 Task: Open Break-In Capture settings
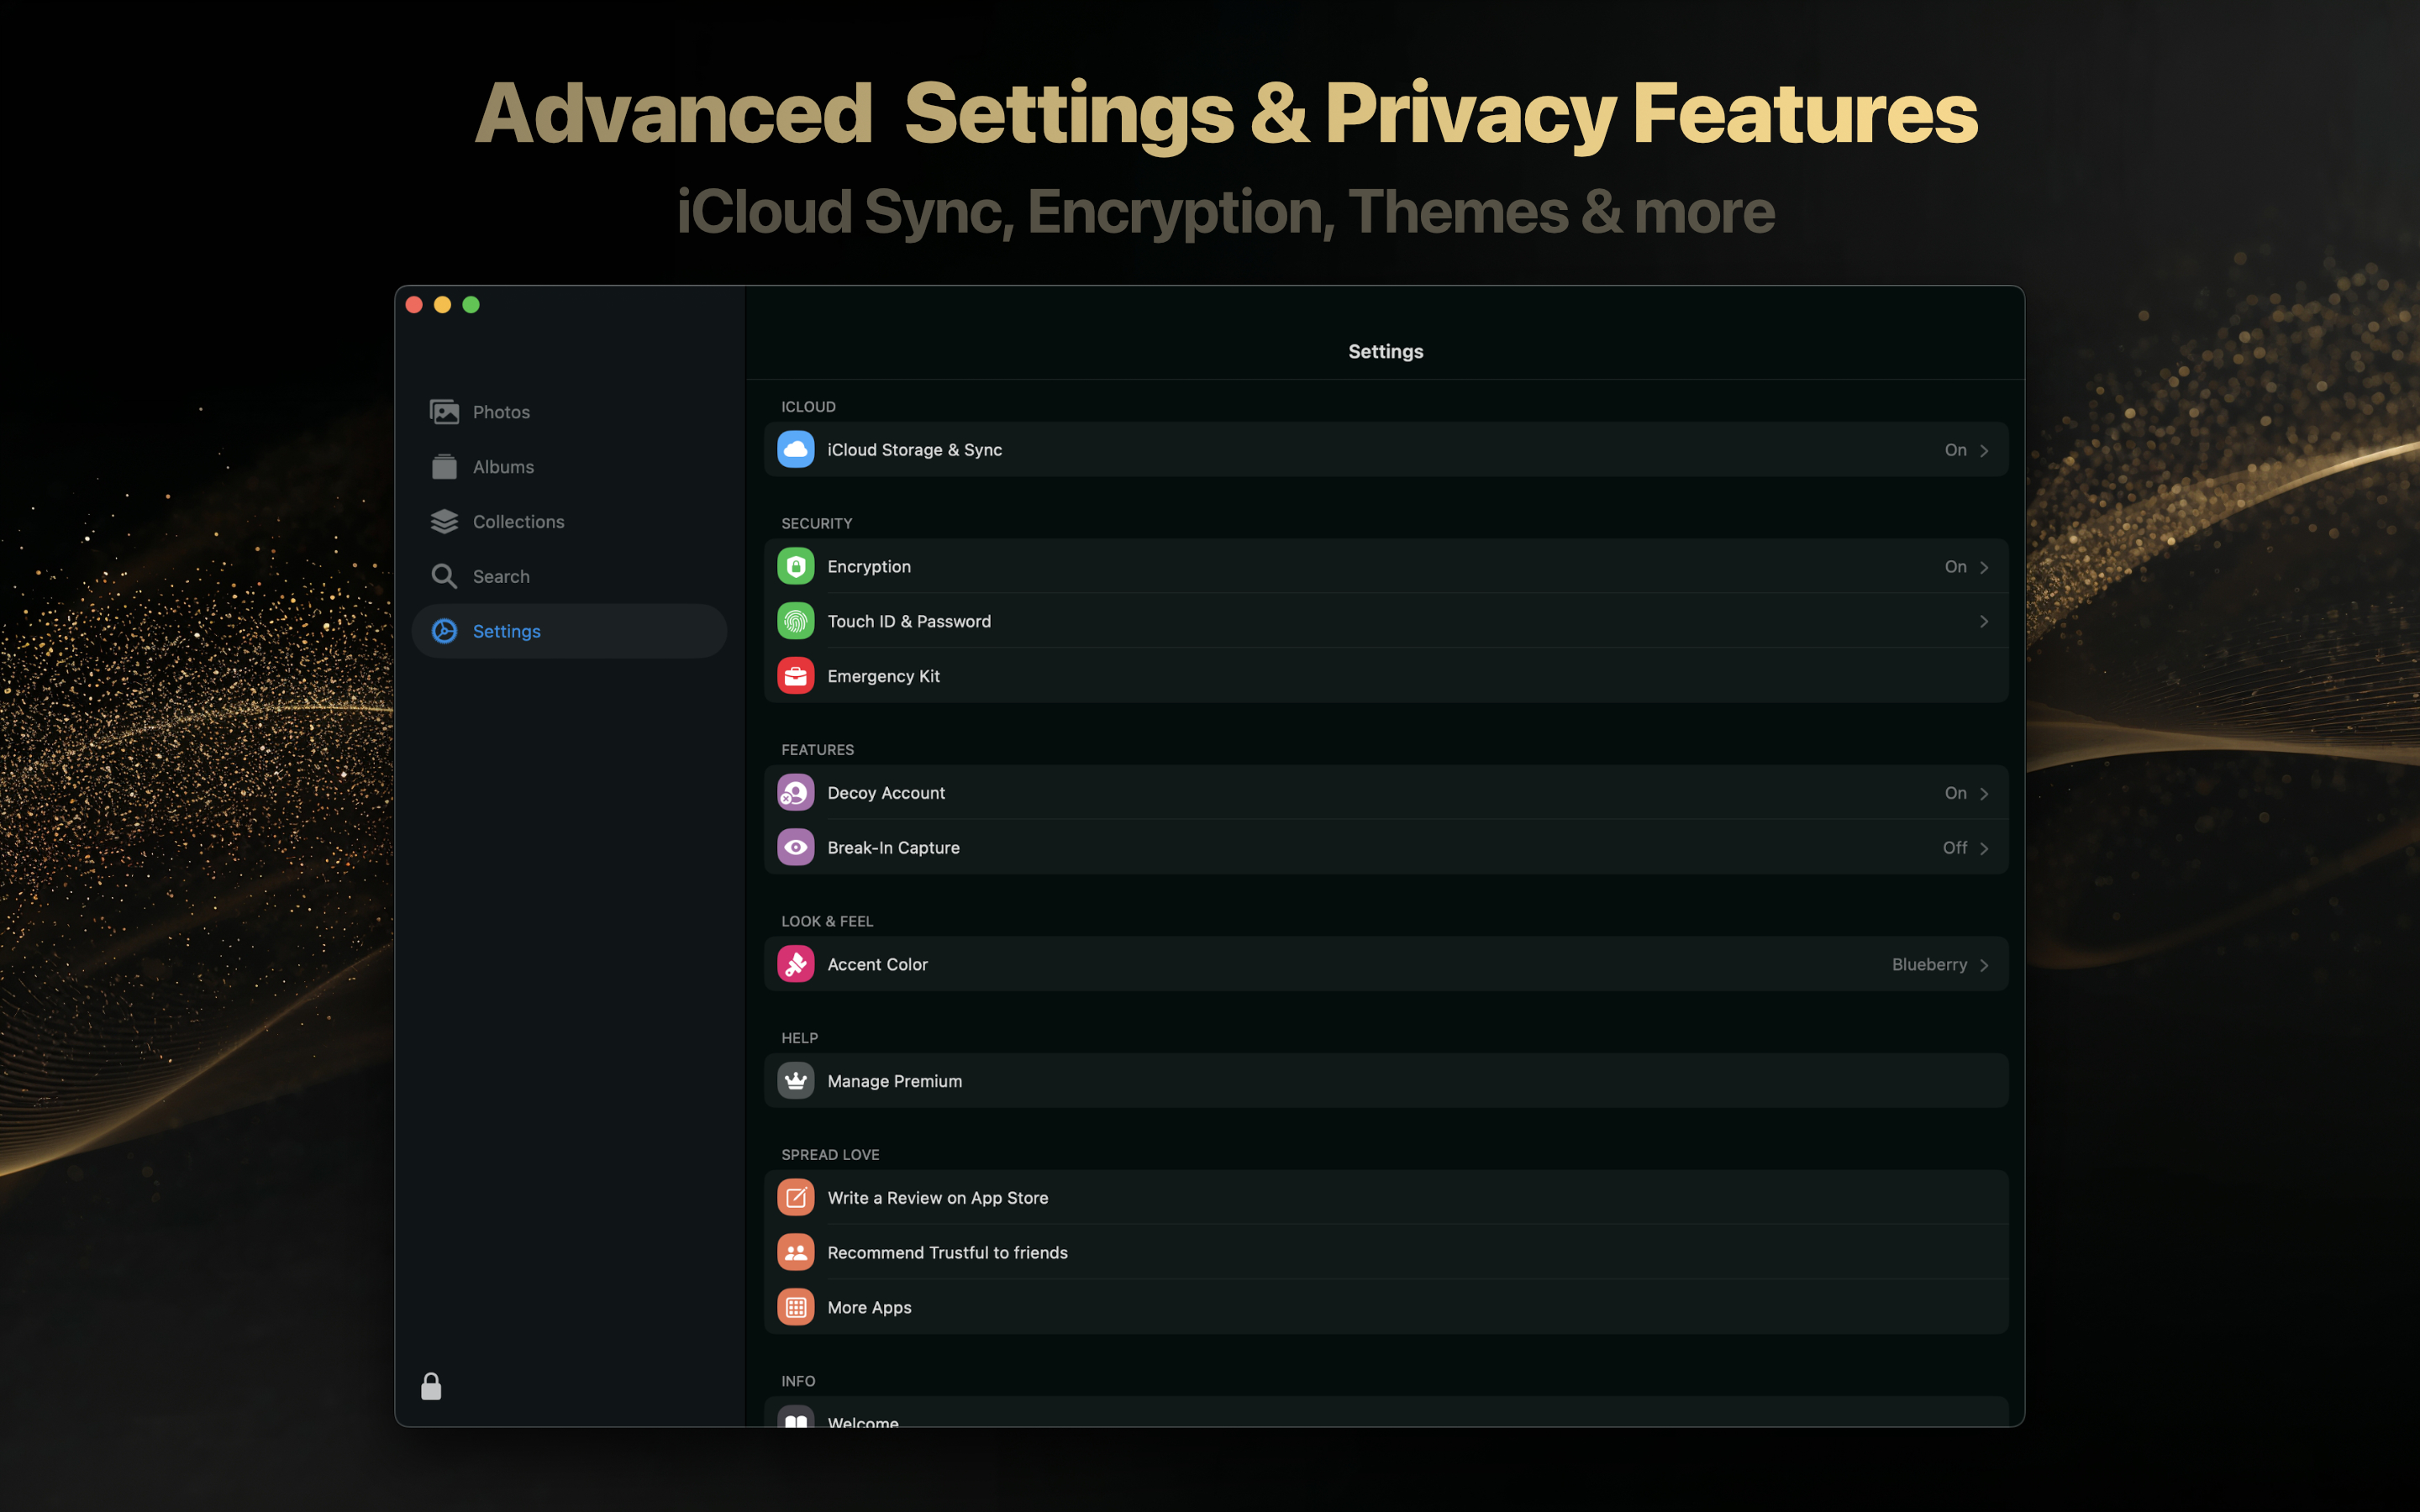1386,848
